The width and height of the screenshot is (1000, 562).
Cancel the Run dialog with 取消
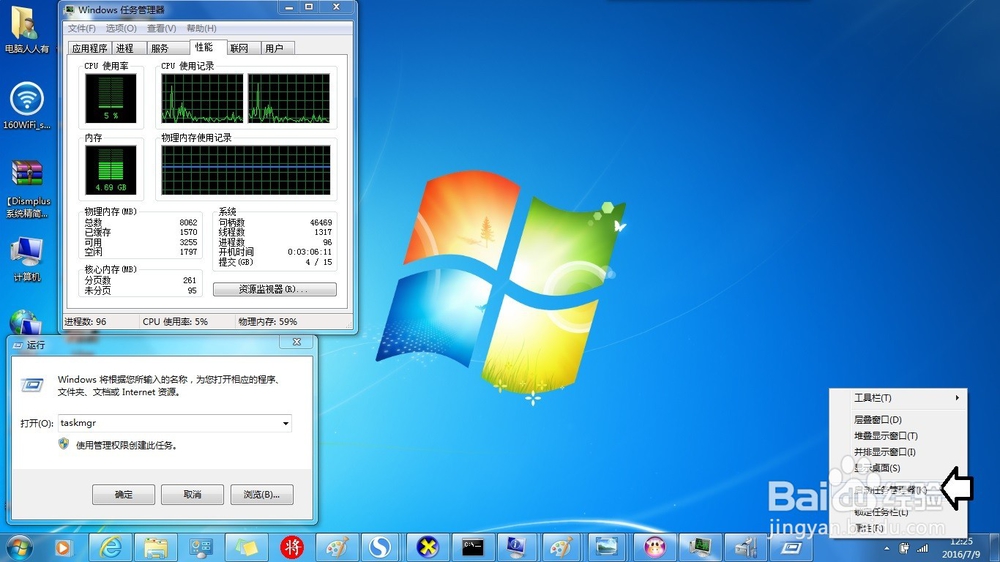point(193,494)
